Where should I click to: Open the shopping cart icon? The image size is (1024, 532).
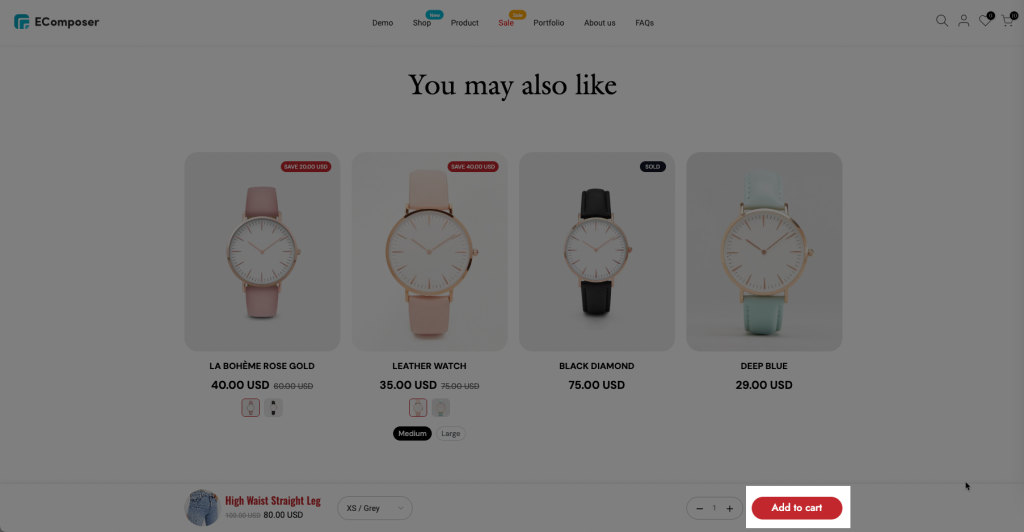(x=1007, y=21)
